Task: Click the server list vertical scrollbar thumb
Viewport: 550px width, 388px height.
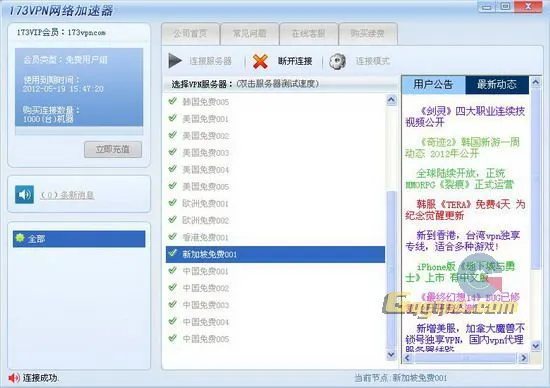Action: [x=391, y=269]
